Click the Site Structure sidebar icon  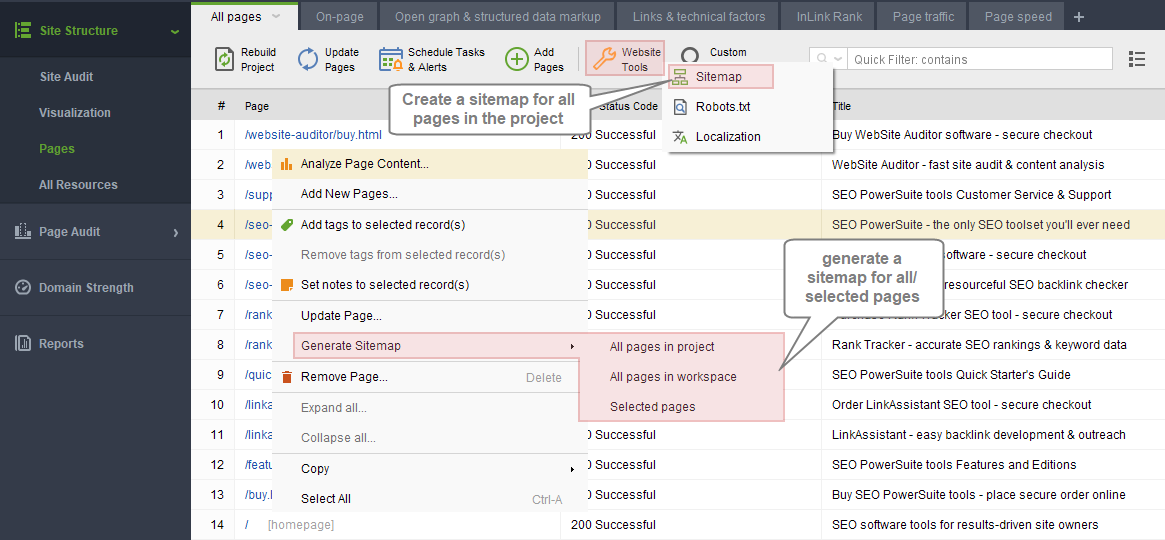(23, 30)
